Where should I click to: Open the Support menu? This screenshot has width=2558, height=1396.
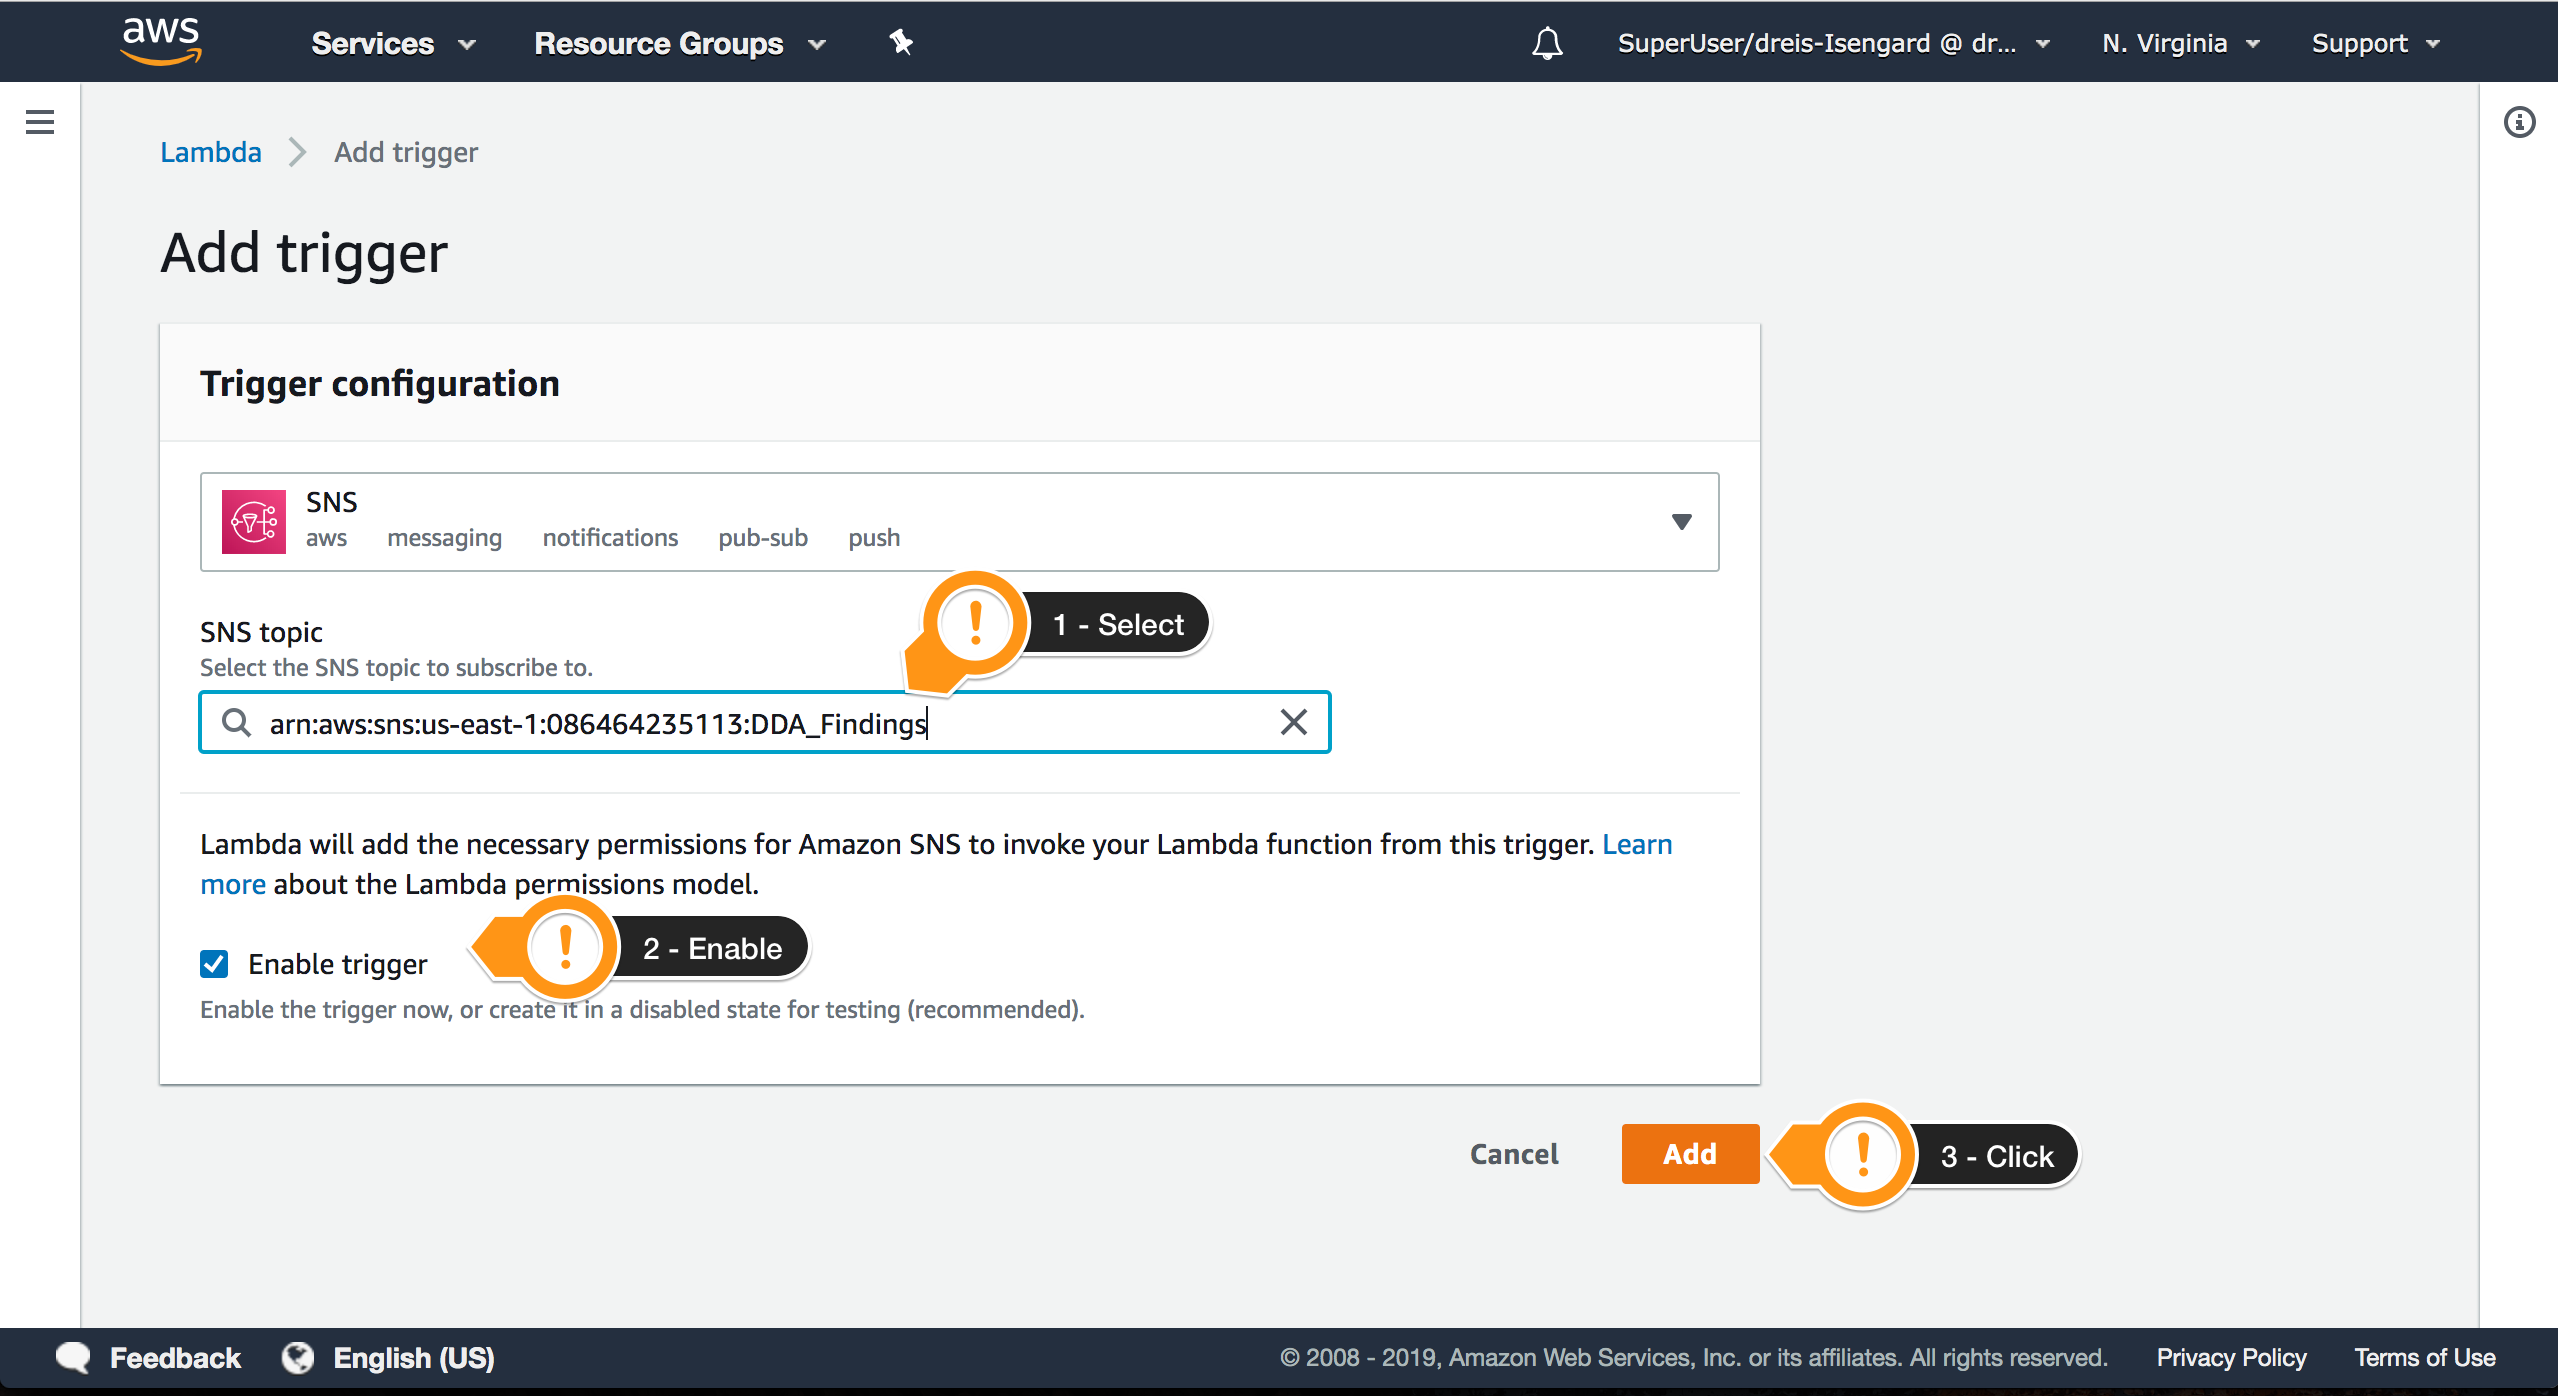pyautogui.click(x=2375, y=43)
